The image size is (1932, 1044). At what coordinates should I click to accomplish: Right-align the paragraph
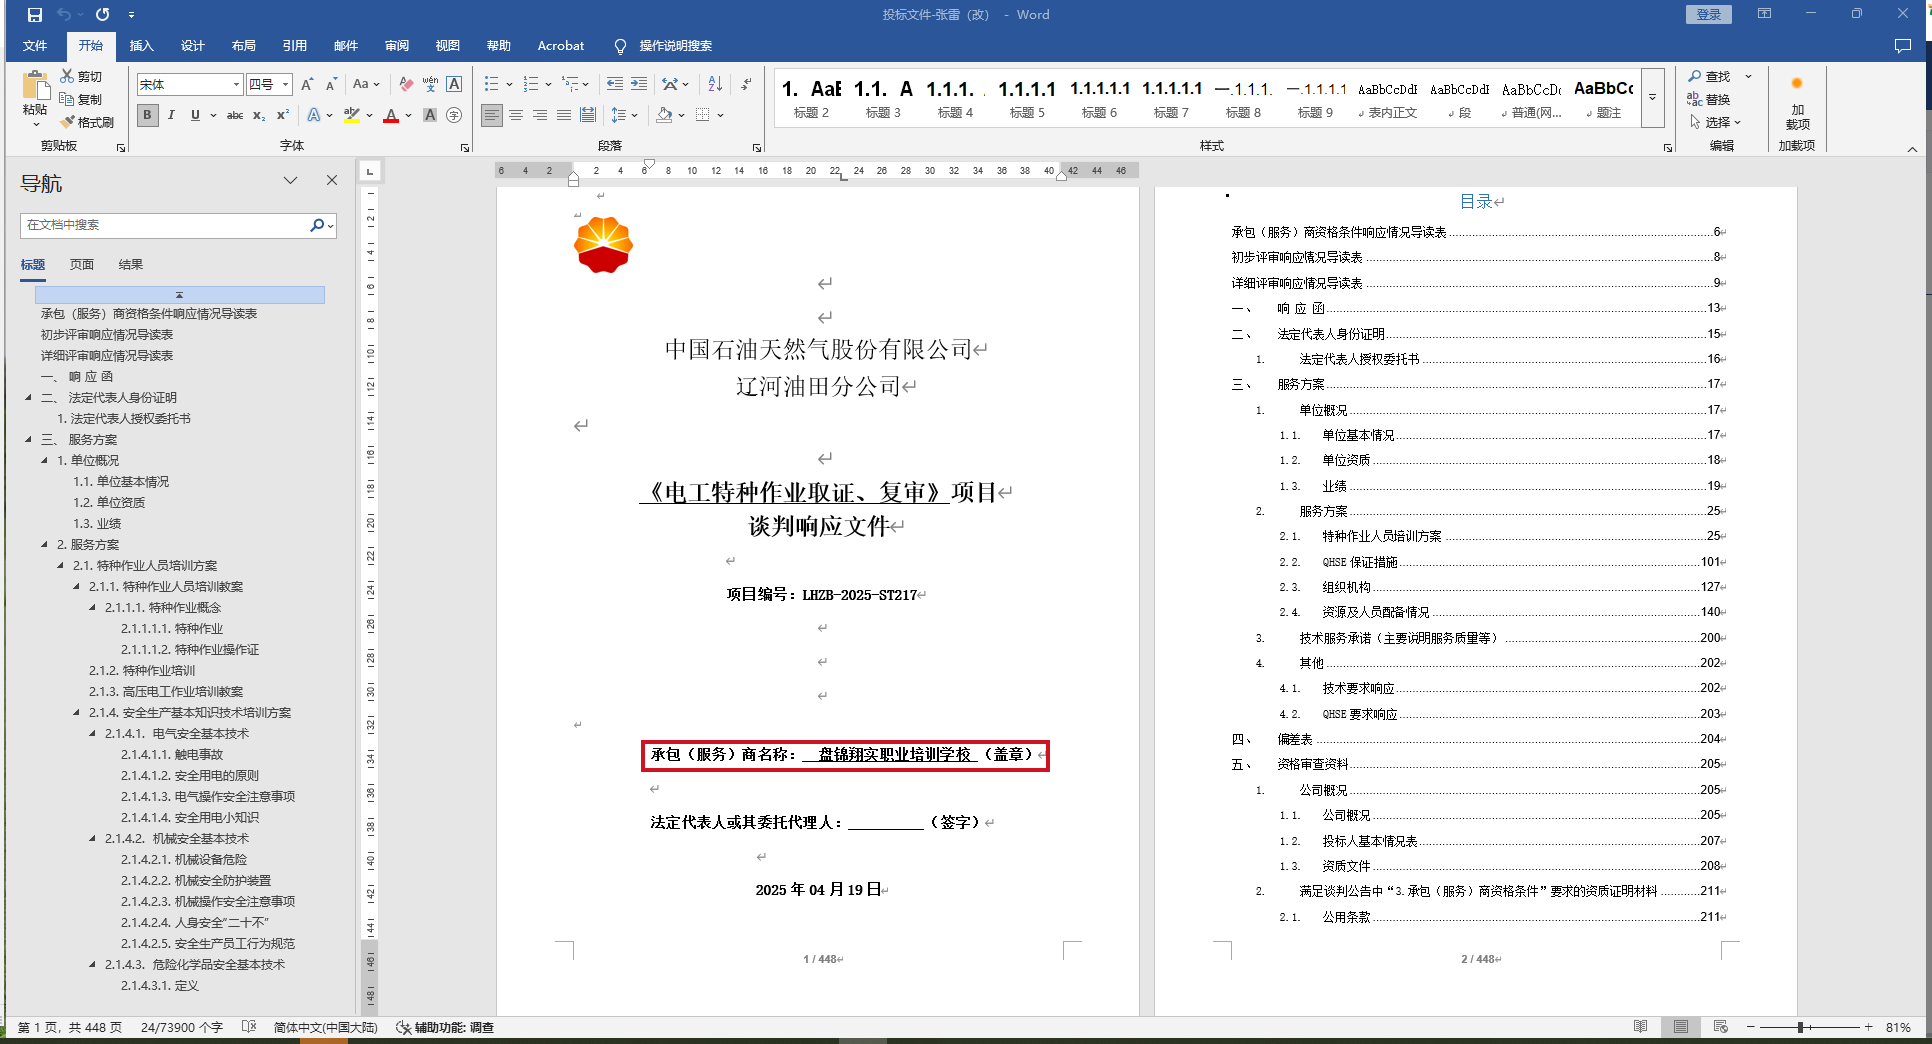(x=540, y=115)
